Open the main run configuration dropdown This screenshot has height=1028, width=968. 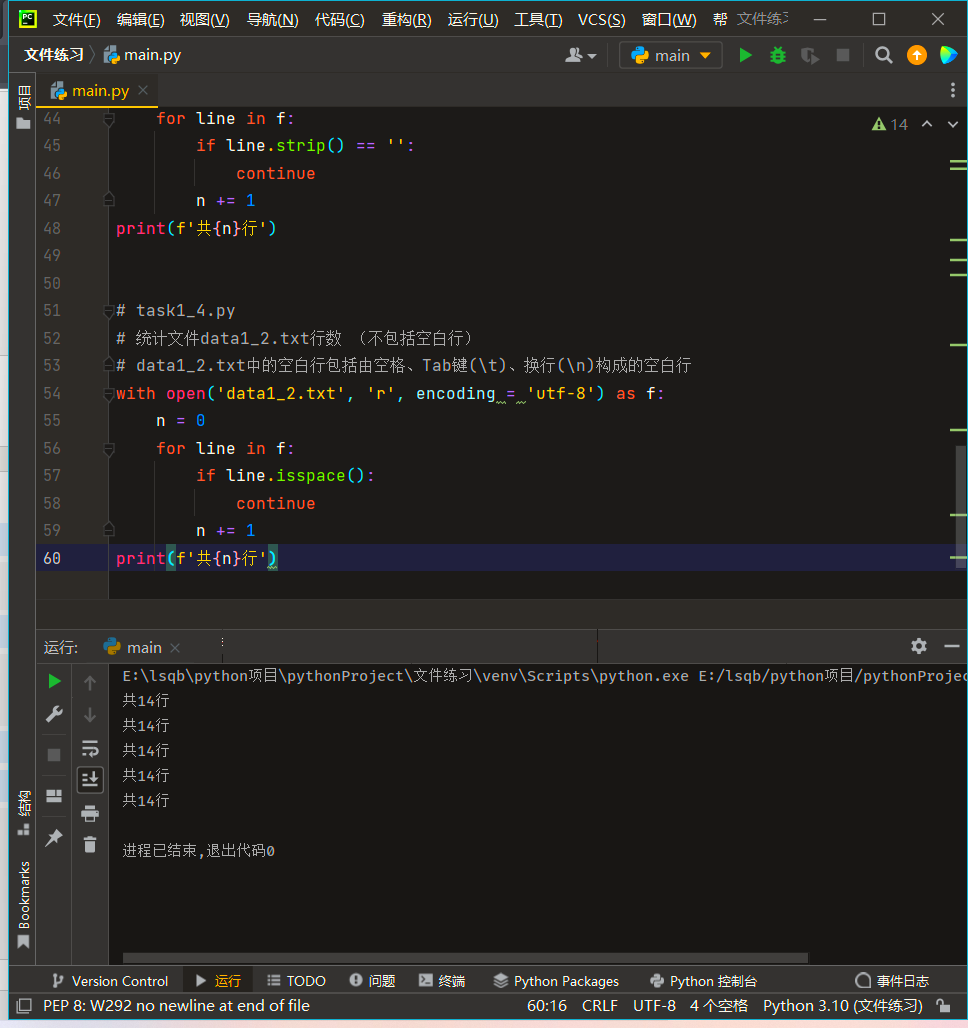(671, 55)
